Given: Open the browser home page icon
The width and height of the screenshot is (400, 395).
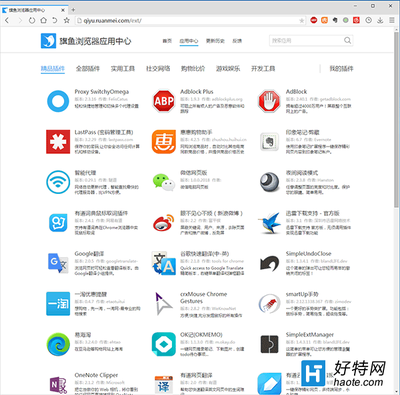Looking at the screenshot, I should tap(43, 21).
